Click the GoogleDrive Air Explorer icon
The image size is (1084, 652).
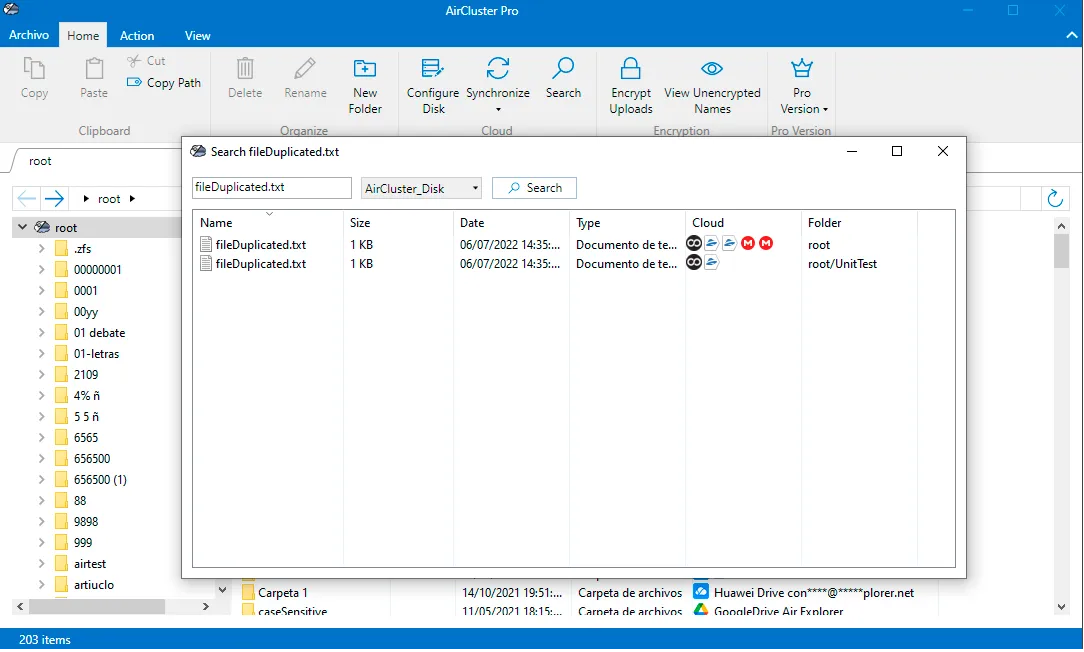pos(701,611)
